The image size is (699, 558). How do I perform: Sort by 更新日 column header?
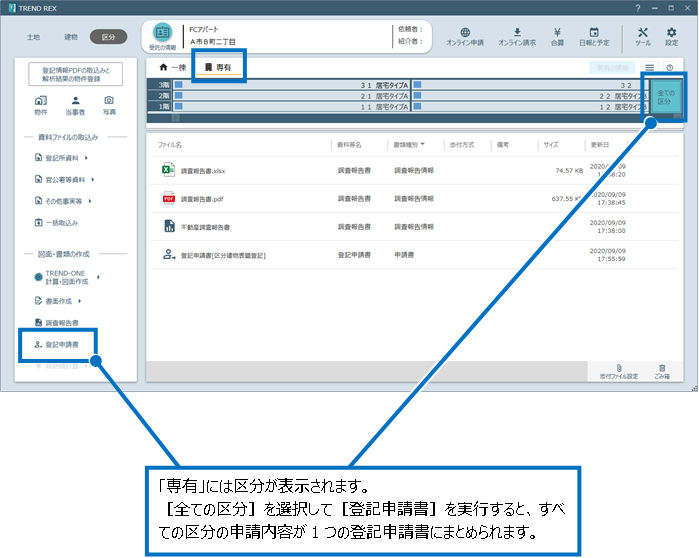600,145
